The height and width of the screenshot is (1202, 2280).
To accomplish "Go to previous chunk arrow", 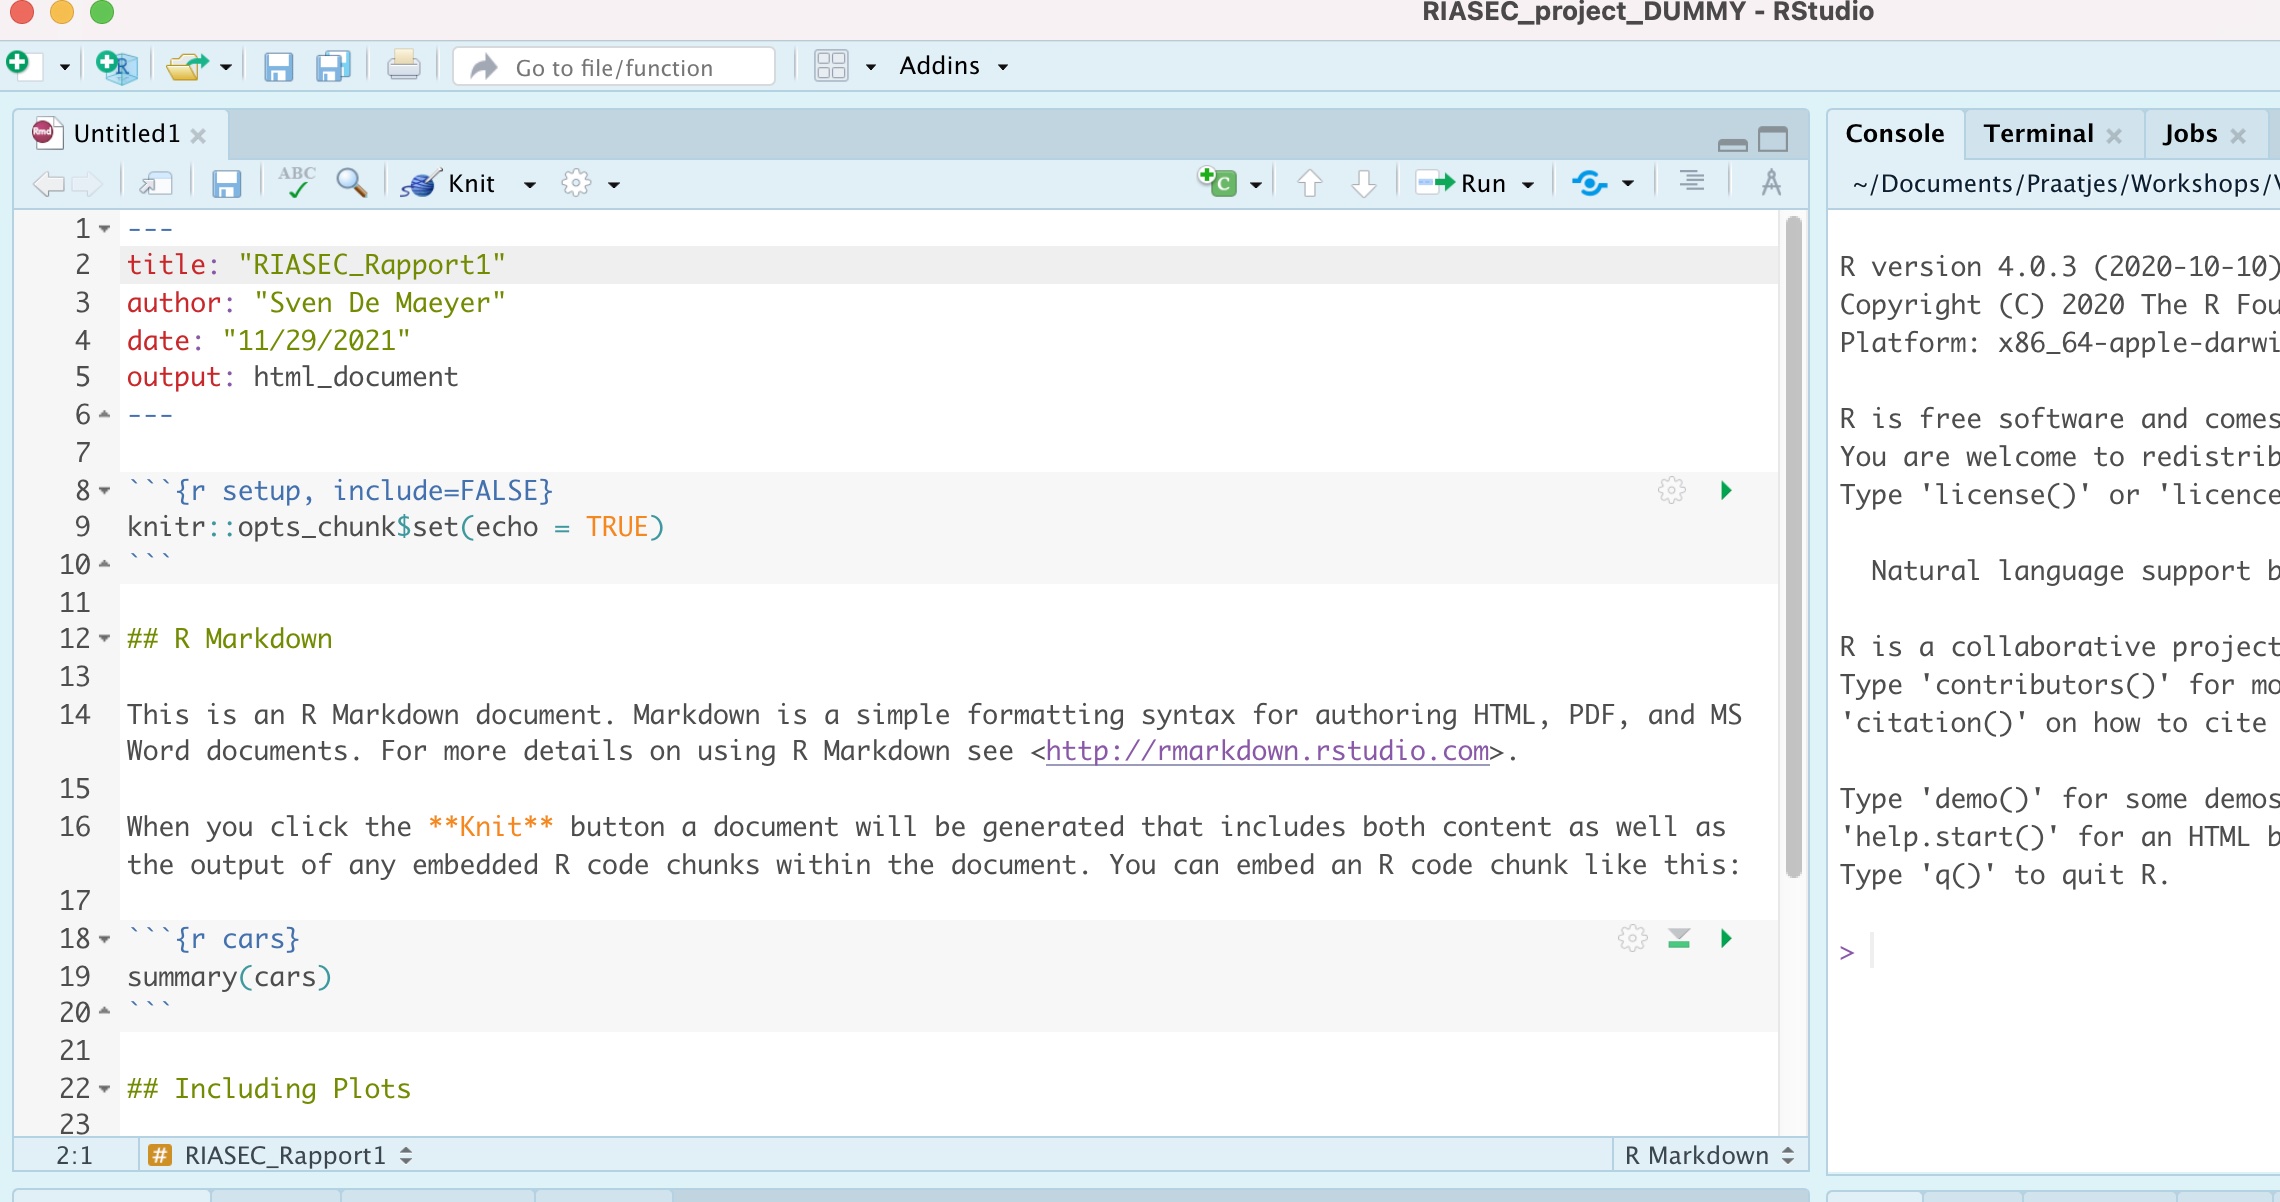I will click(x=1310, y=183).
